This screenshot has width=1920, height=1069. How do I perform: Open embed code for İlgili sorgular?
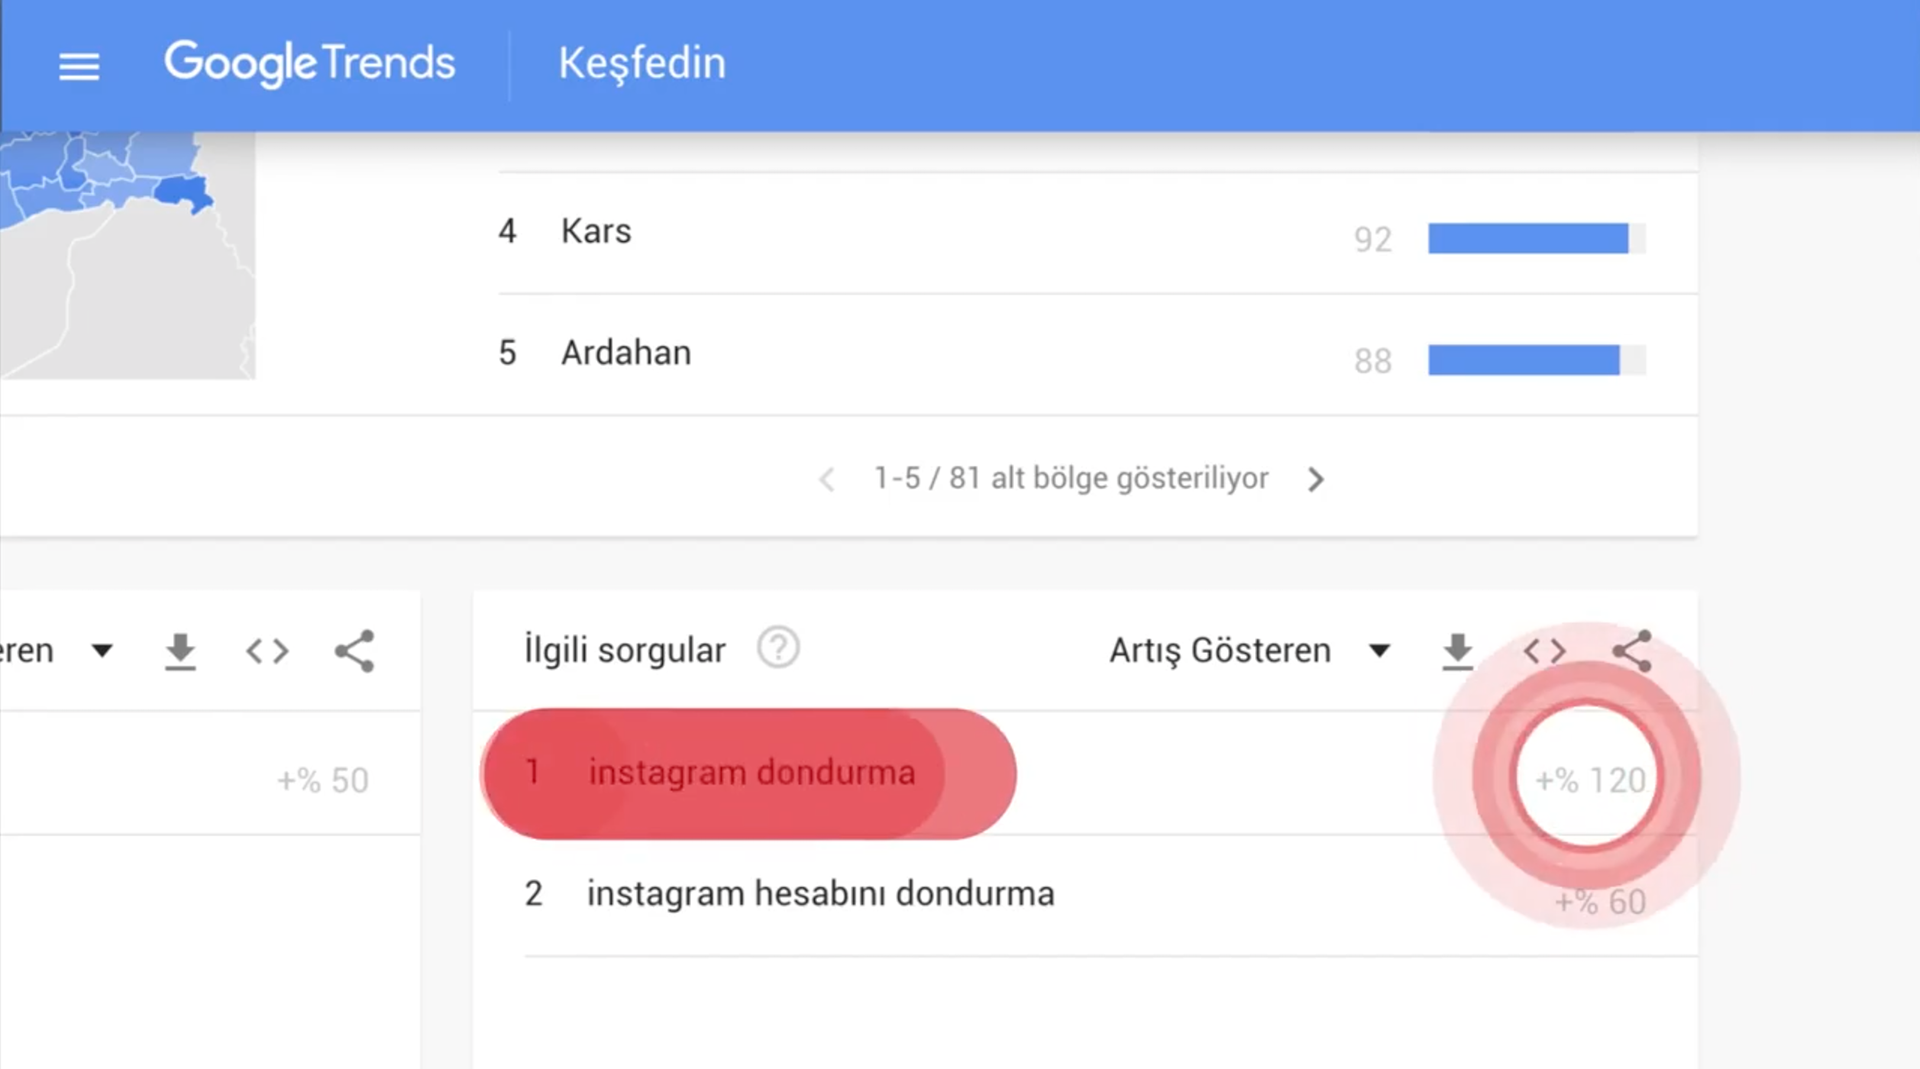pyautogui.click(x=1545, y=651)
